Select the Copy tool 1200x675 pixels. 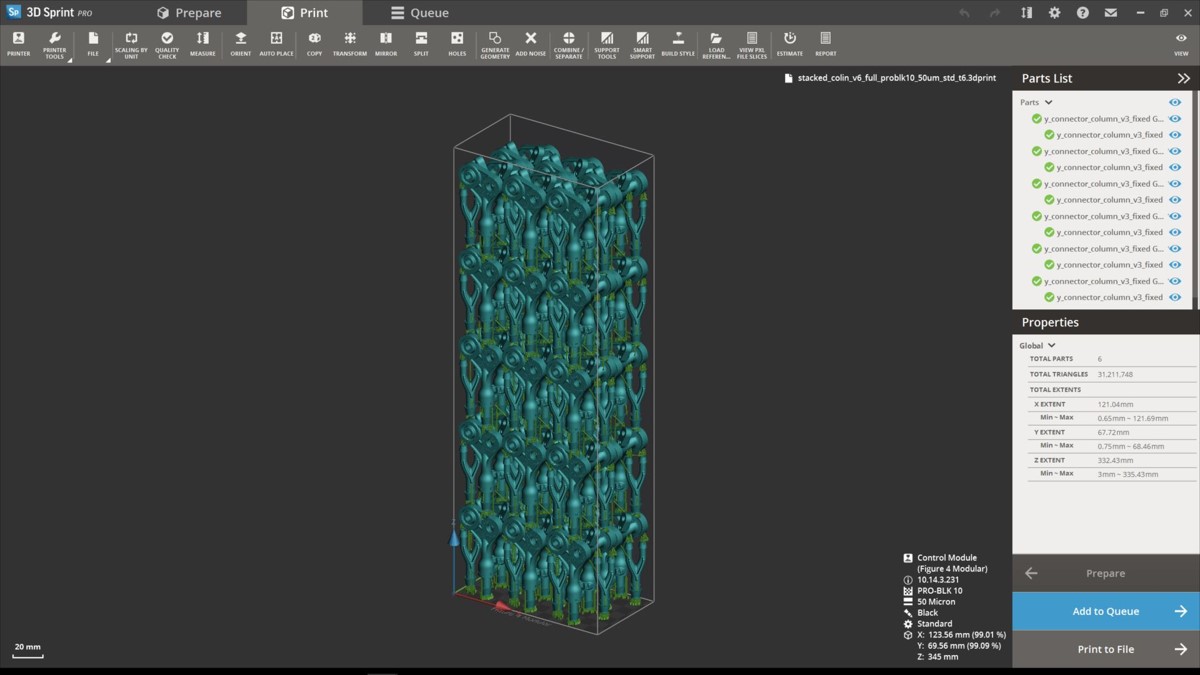(x=314, y=44)
